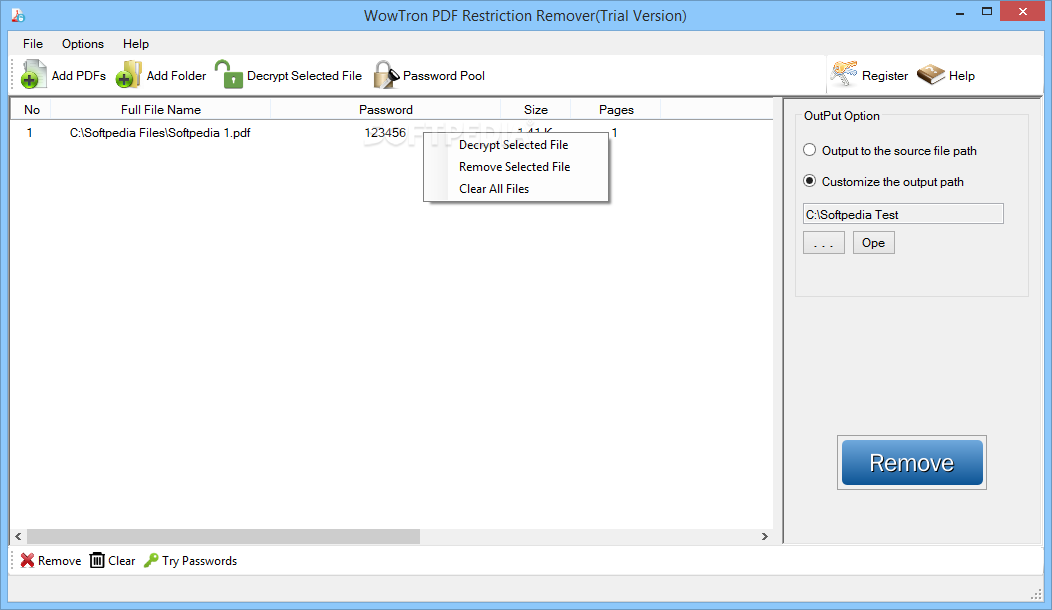Click the Ope button beside browse
The width and height of the screenshot is (1052, 610).
pyautogui.click(x=874, y=243)
